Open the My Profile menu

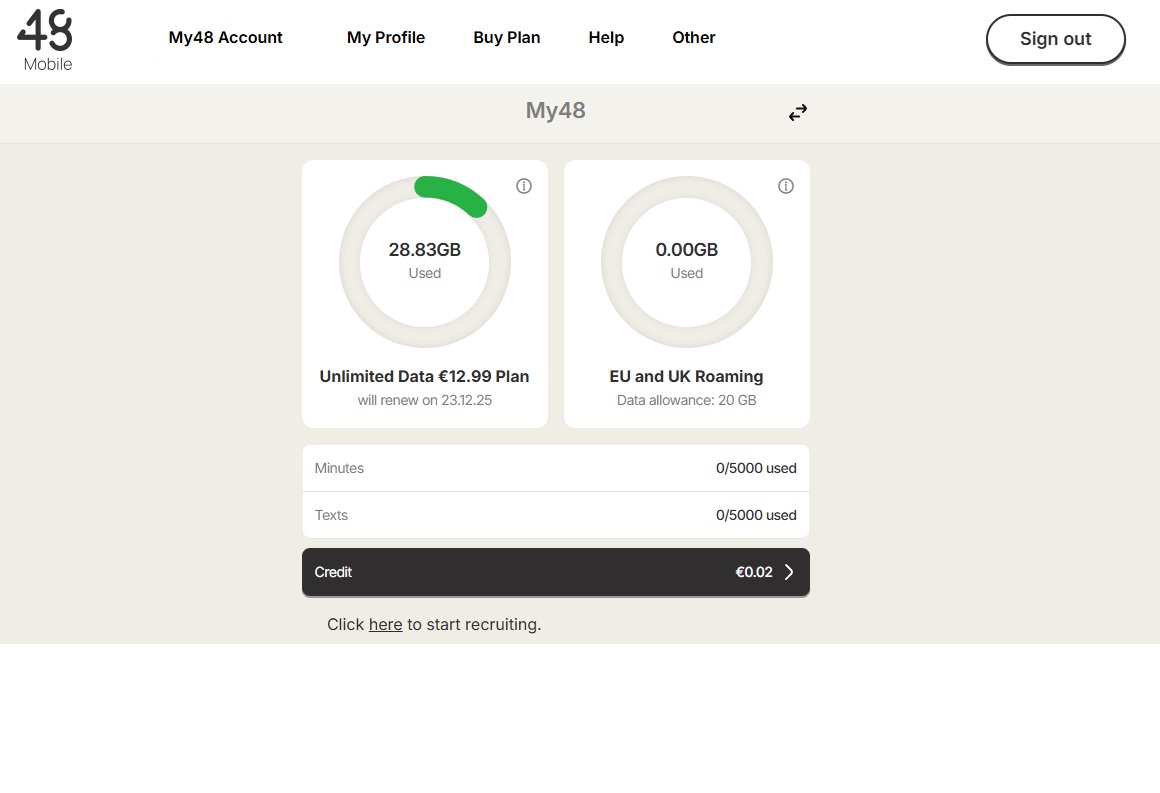386,38
